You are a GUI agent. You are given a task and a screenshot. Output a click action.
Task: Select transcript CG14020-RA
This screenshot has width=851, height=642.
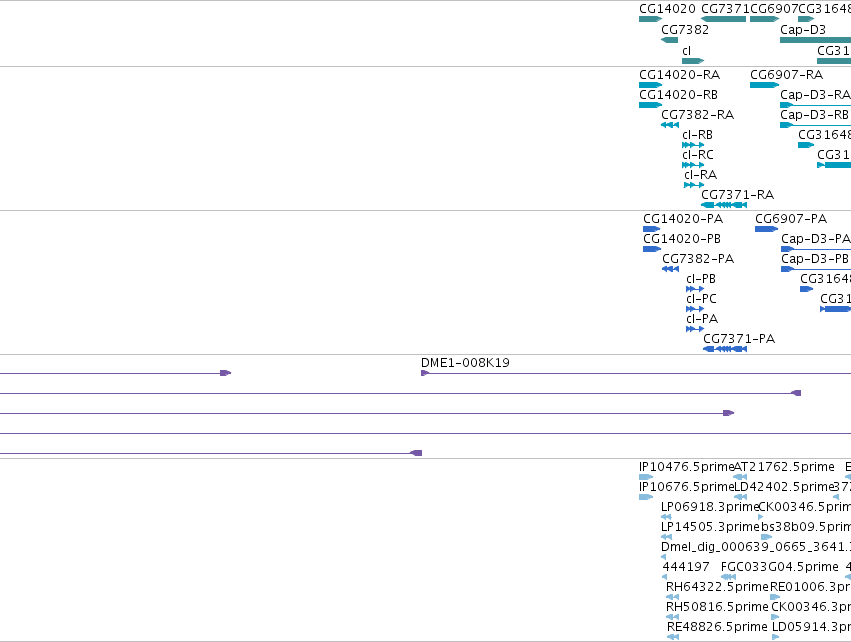tap(679, 74)
